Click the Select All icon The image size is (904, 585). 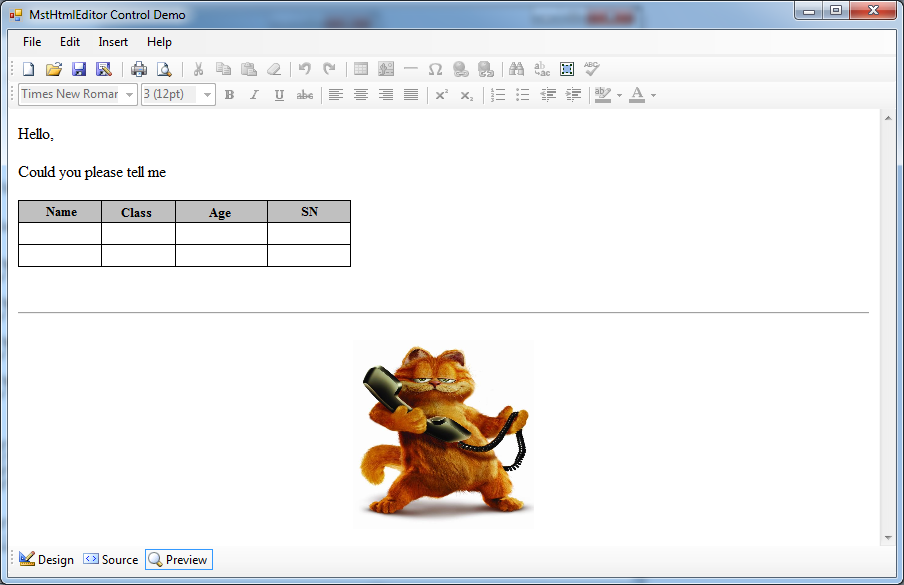tap(567, 69)
